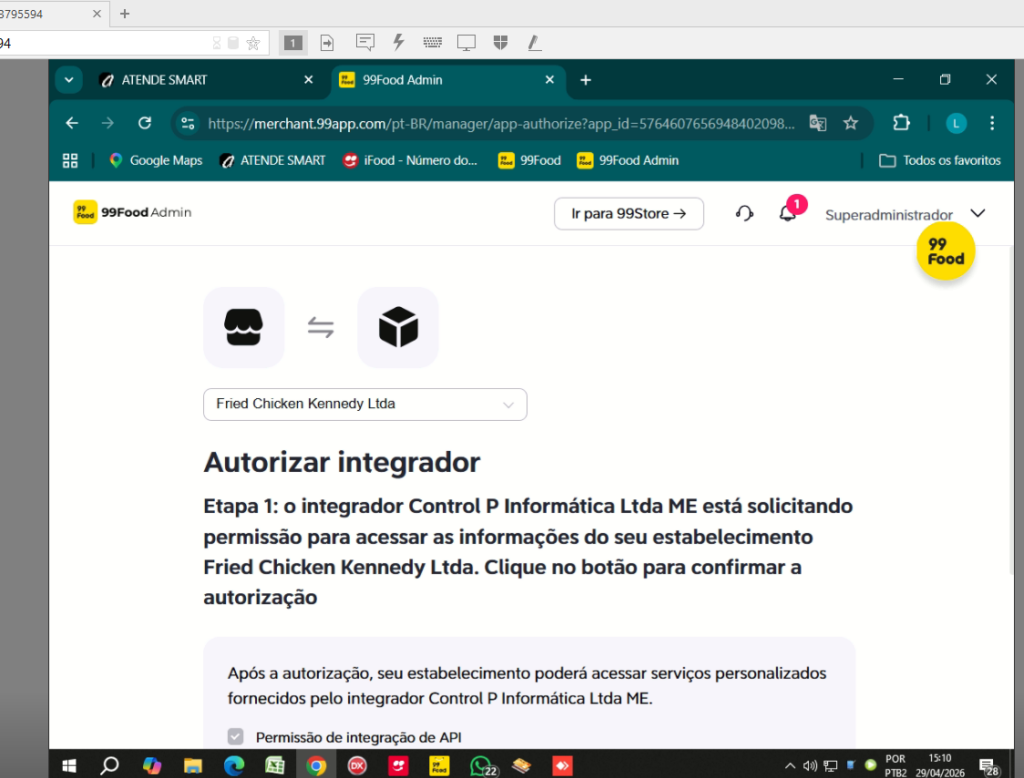Screen dimensions: 1024x778
Task: Close the AnyDesk session tab ending 795594
Action: 97,14
